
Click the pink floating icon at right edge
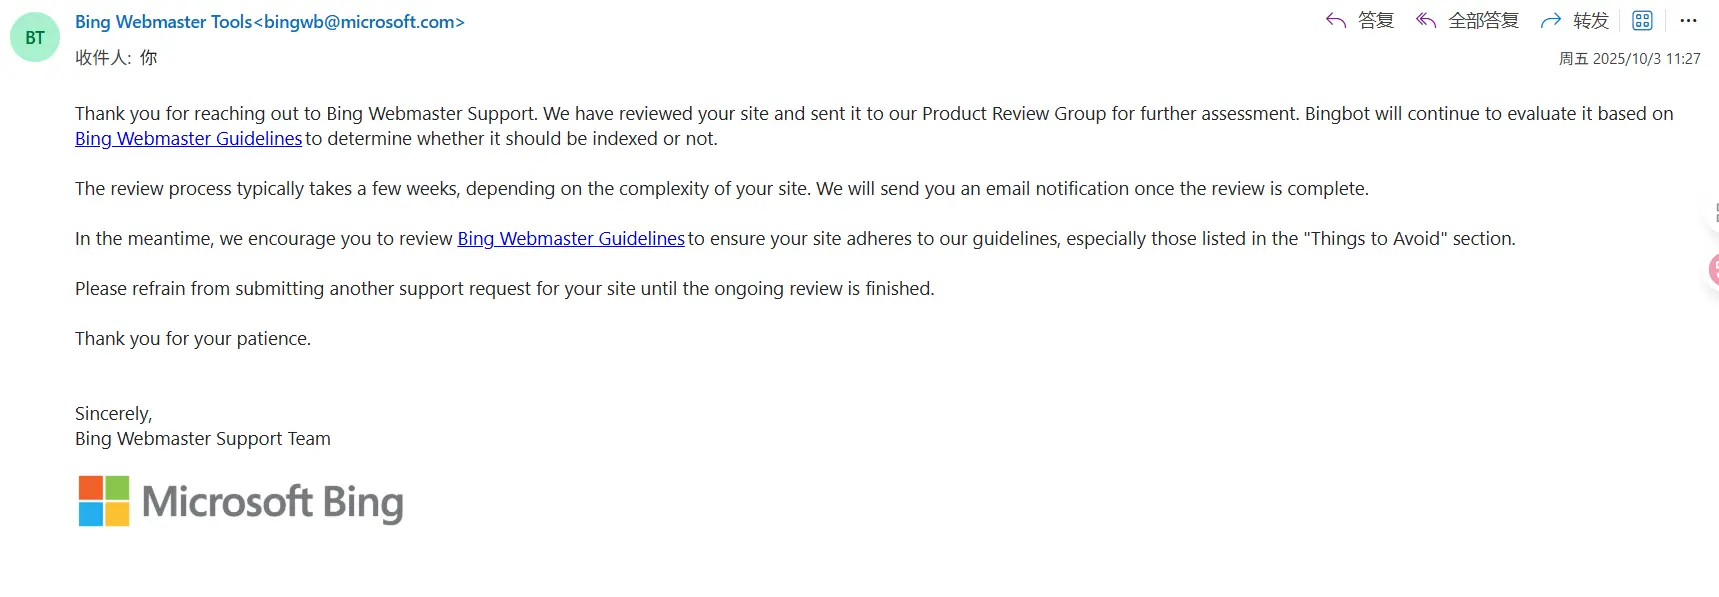(x=1713, y=268)
